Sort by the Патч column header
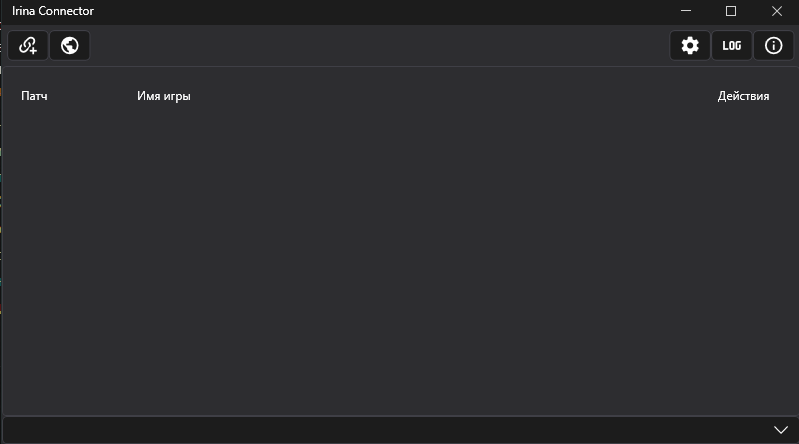The image size is (799, 444). pyautogui.click(x=34, y=97)
